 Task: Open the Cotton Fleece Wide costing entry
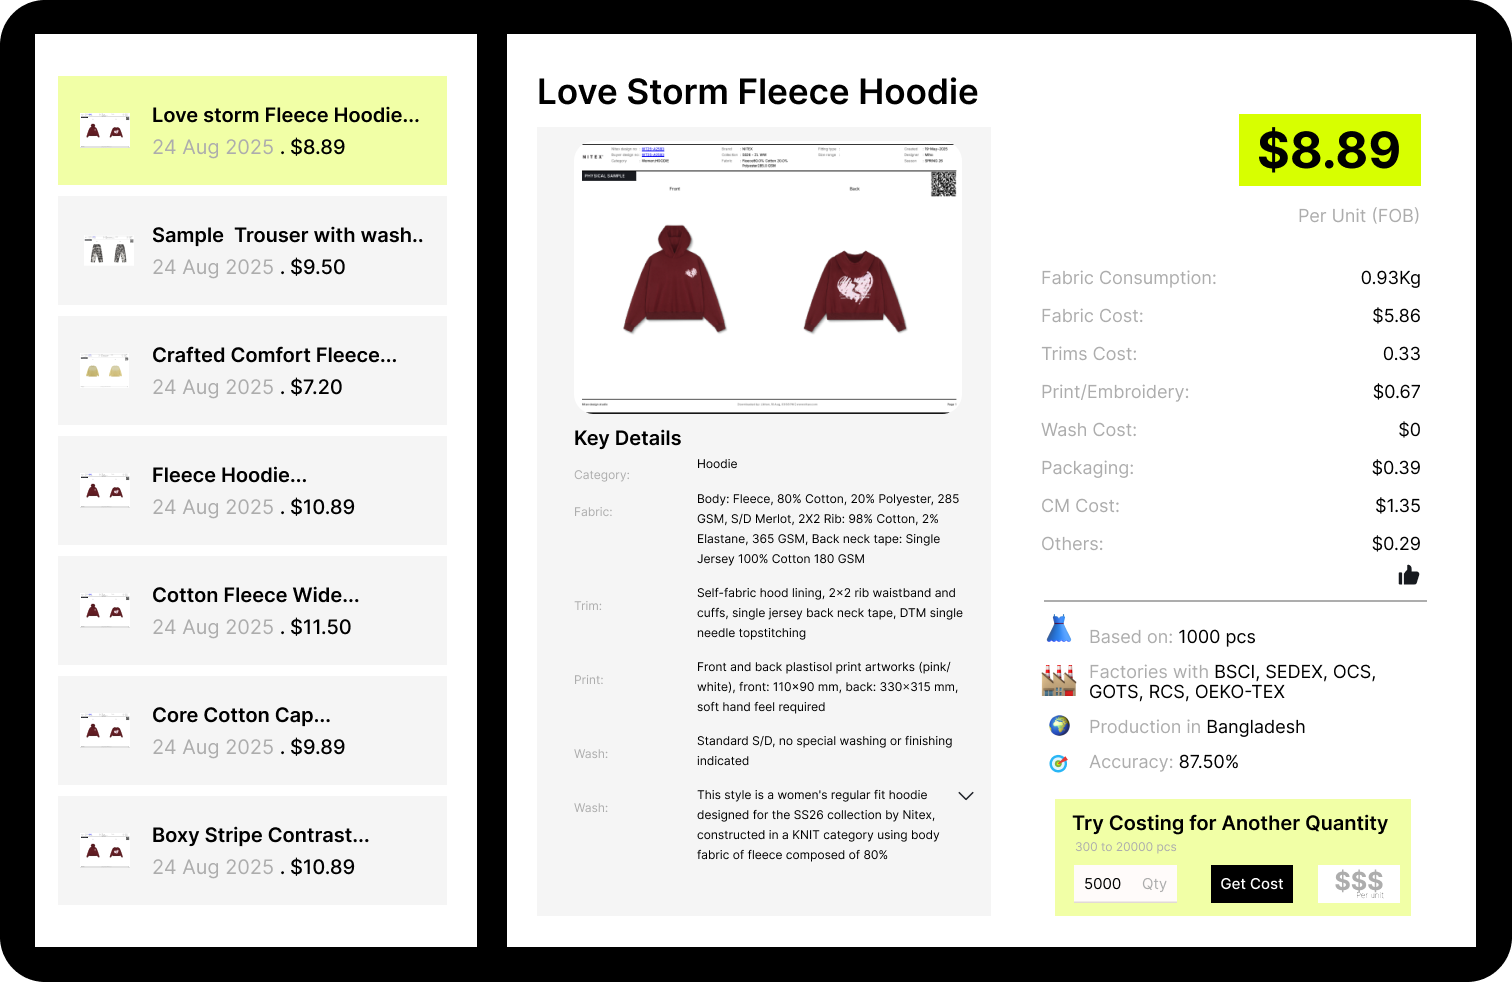(x=252, y=611)
